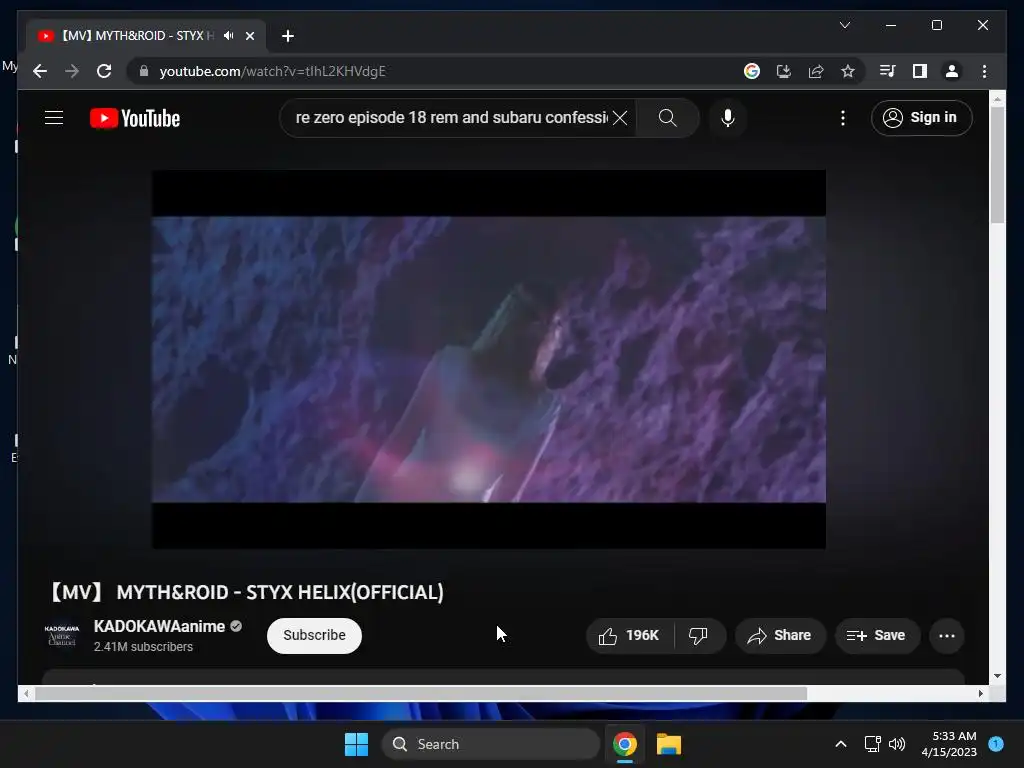Screen dimensions: 1024x768
Task: Open the notification badge in the tray
Action: pyautogui.click(x=996, y=743)
